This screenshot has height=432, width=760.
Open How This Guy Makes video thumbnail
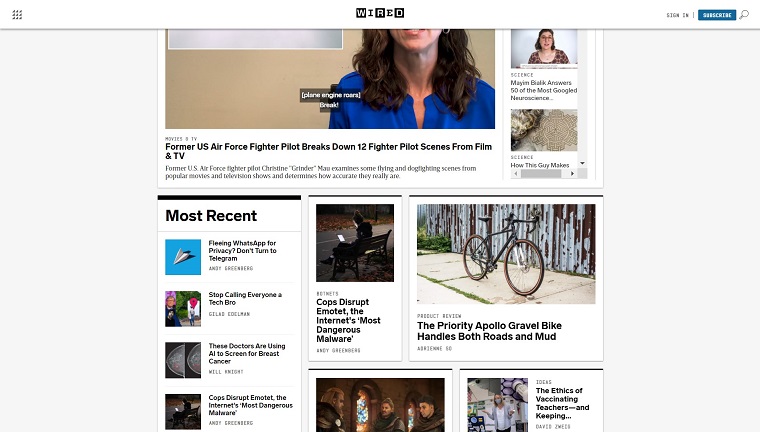click(544, 130)
